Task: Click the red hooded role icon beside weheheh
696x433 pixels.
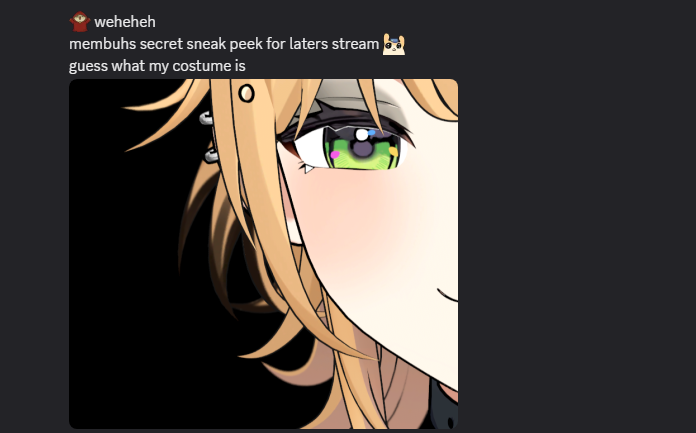Action: [79, 21]
